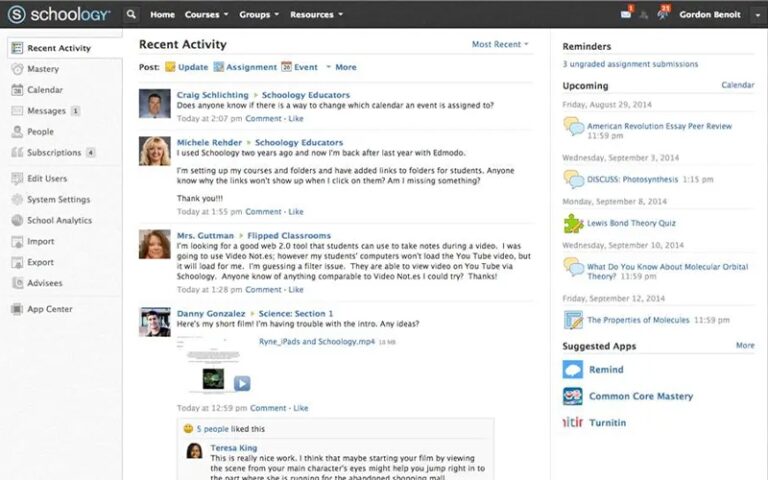The image size is (768, 480).
Task: Click the Lewis Bond Theory Quiz puzzle icon
Action: (x=573, y=223)
